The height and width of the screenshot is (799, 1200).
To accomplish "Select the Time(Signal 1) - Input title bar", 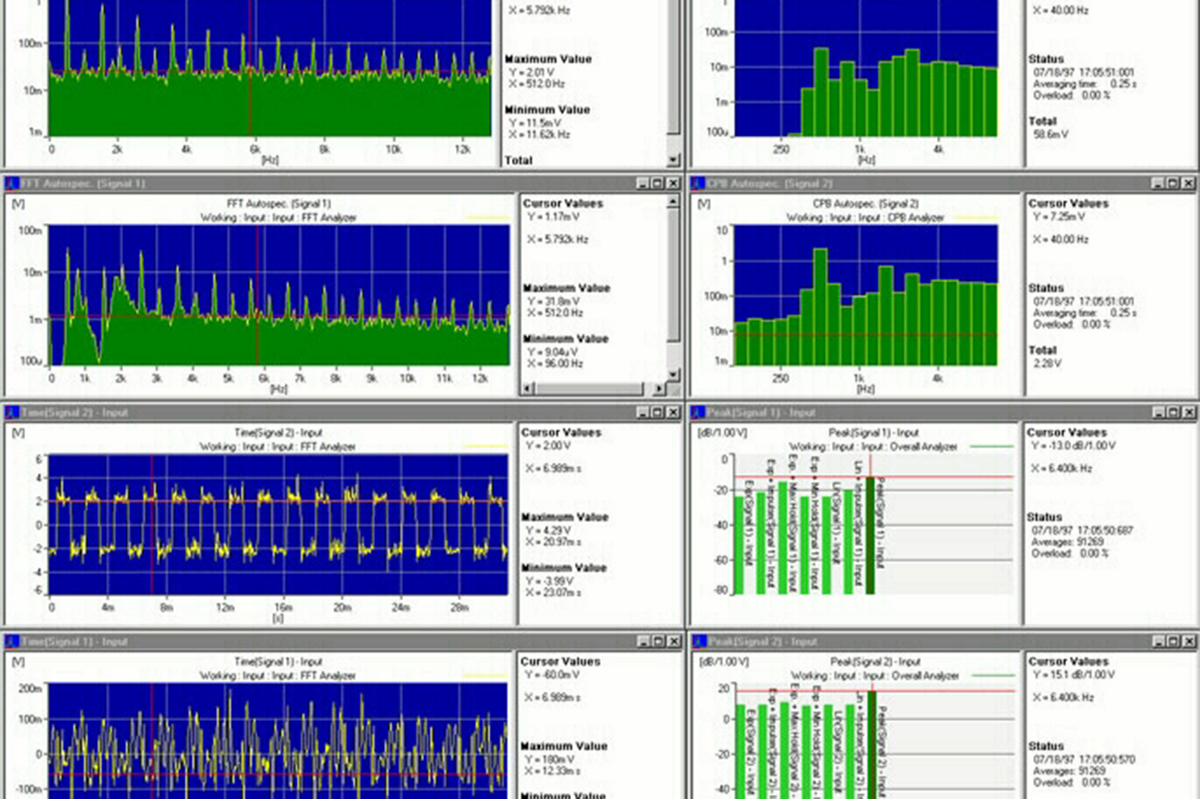I will click(x=300, y=641).
